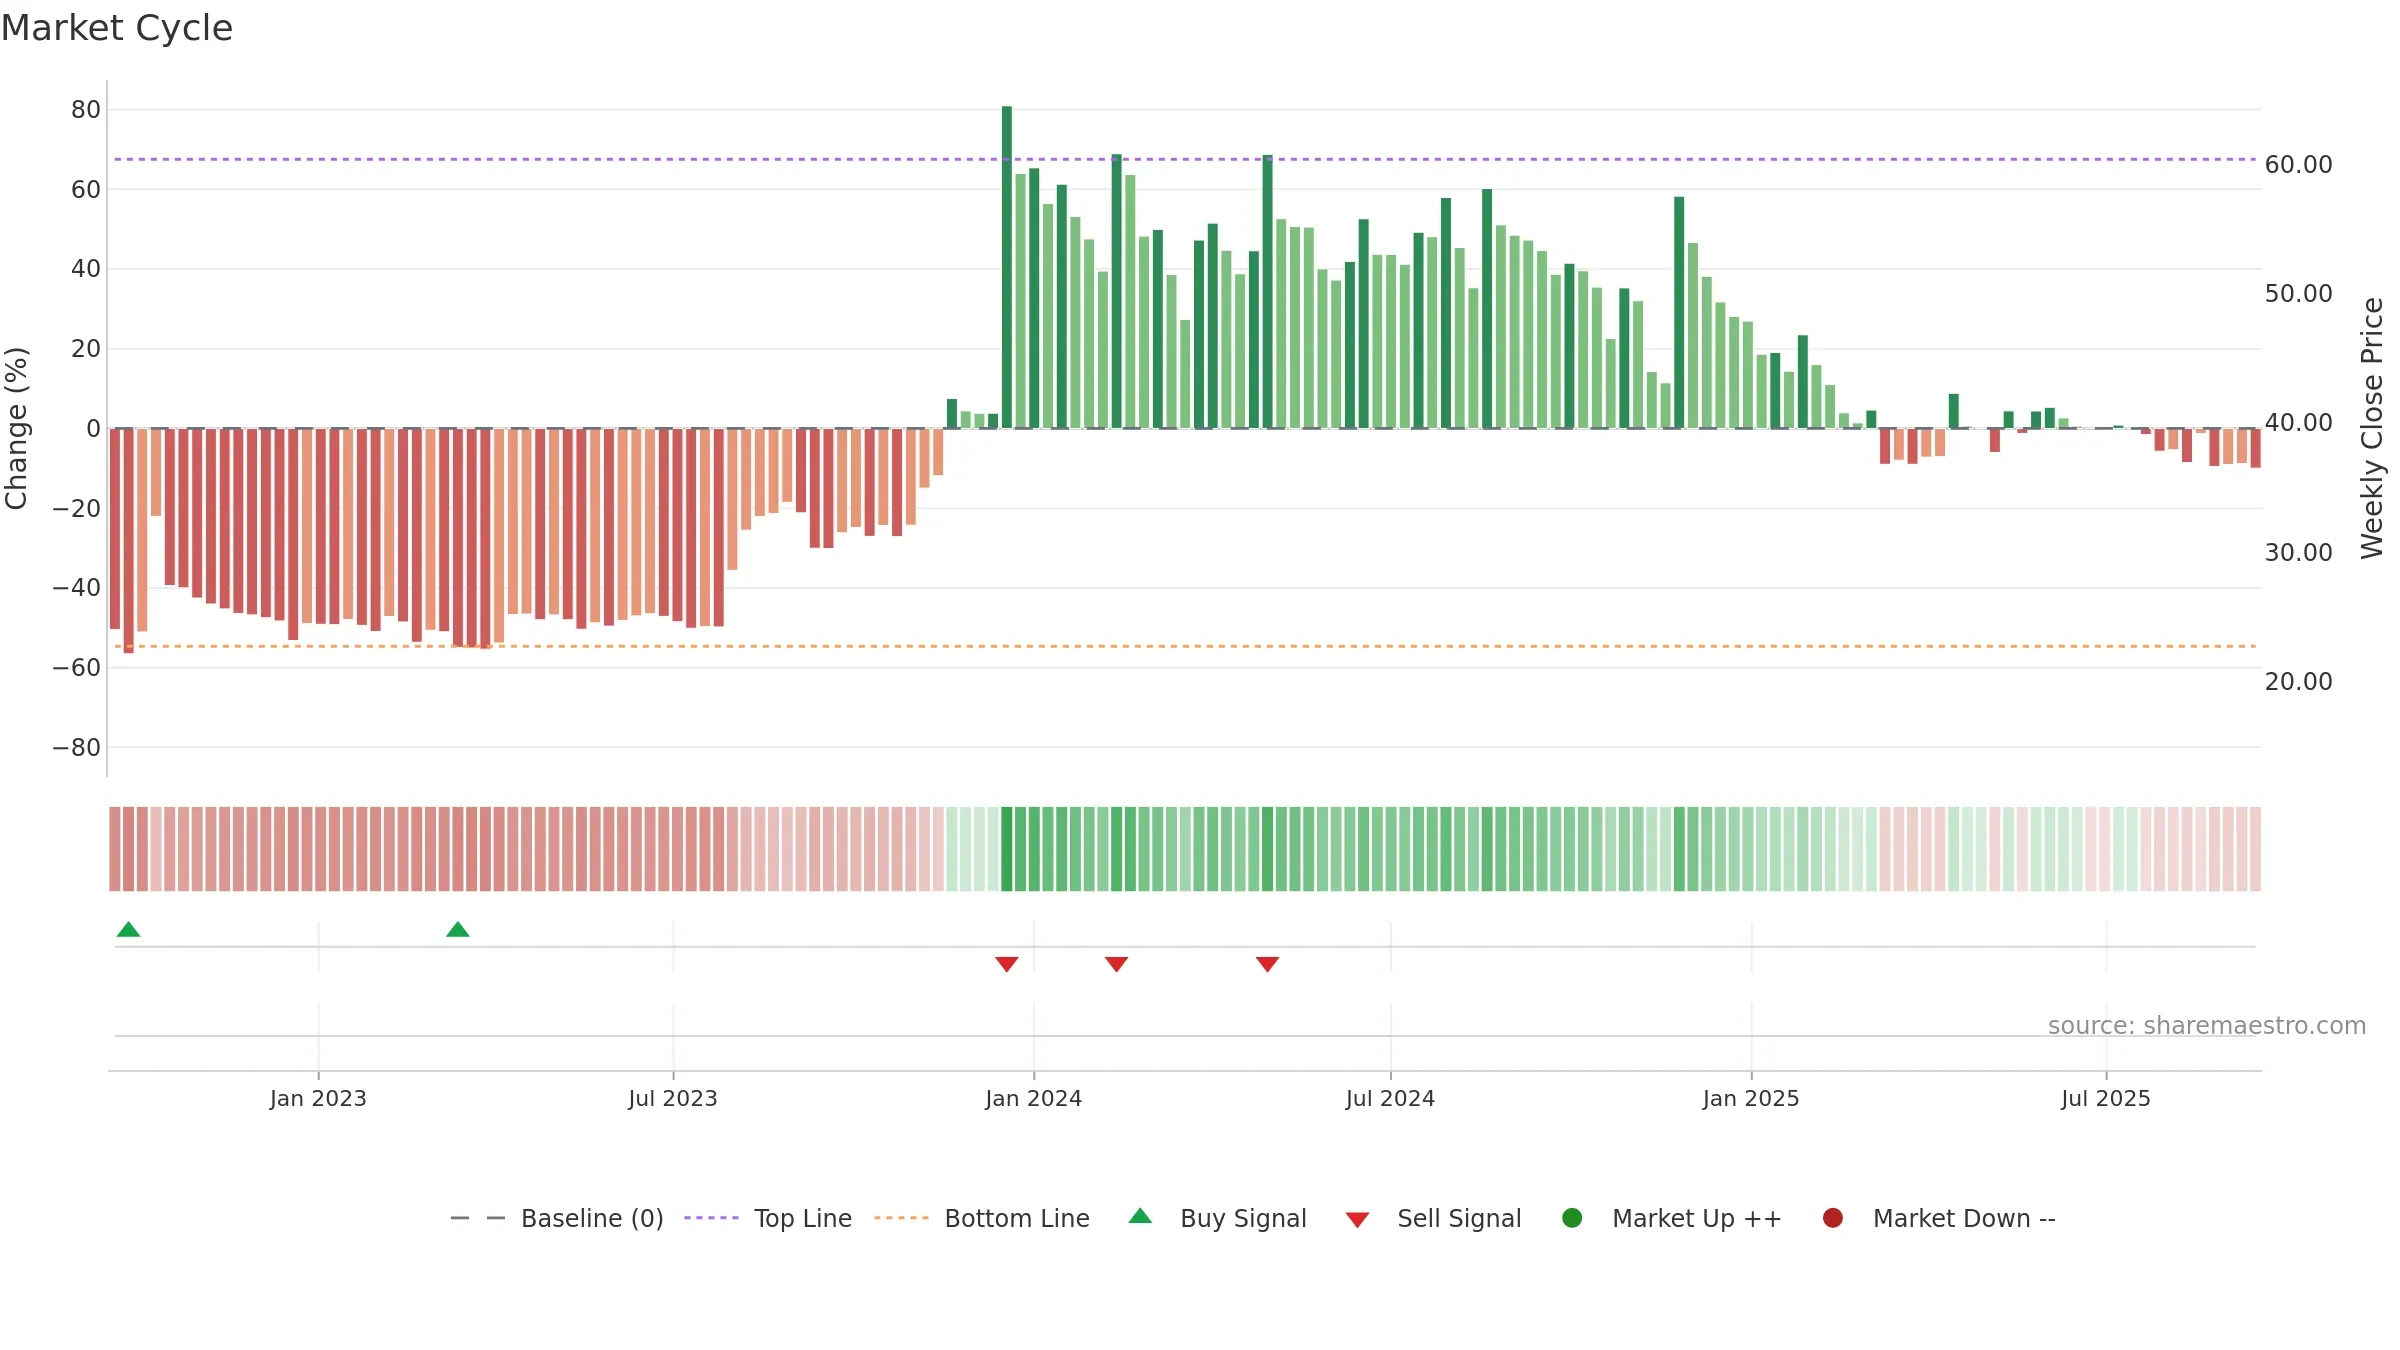Click the 80 value on the left axis
The height and width of the screenshot is (1350, 2400).
click(x=86, y=109)
